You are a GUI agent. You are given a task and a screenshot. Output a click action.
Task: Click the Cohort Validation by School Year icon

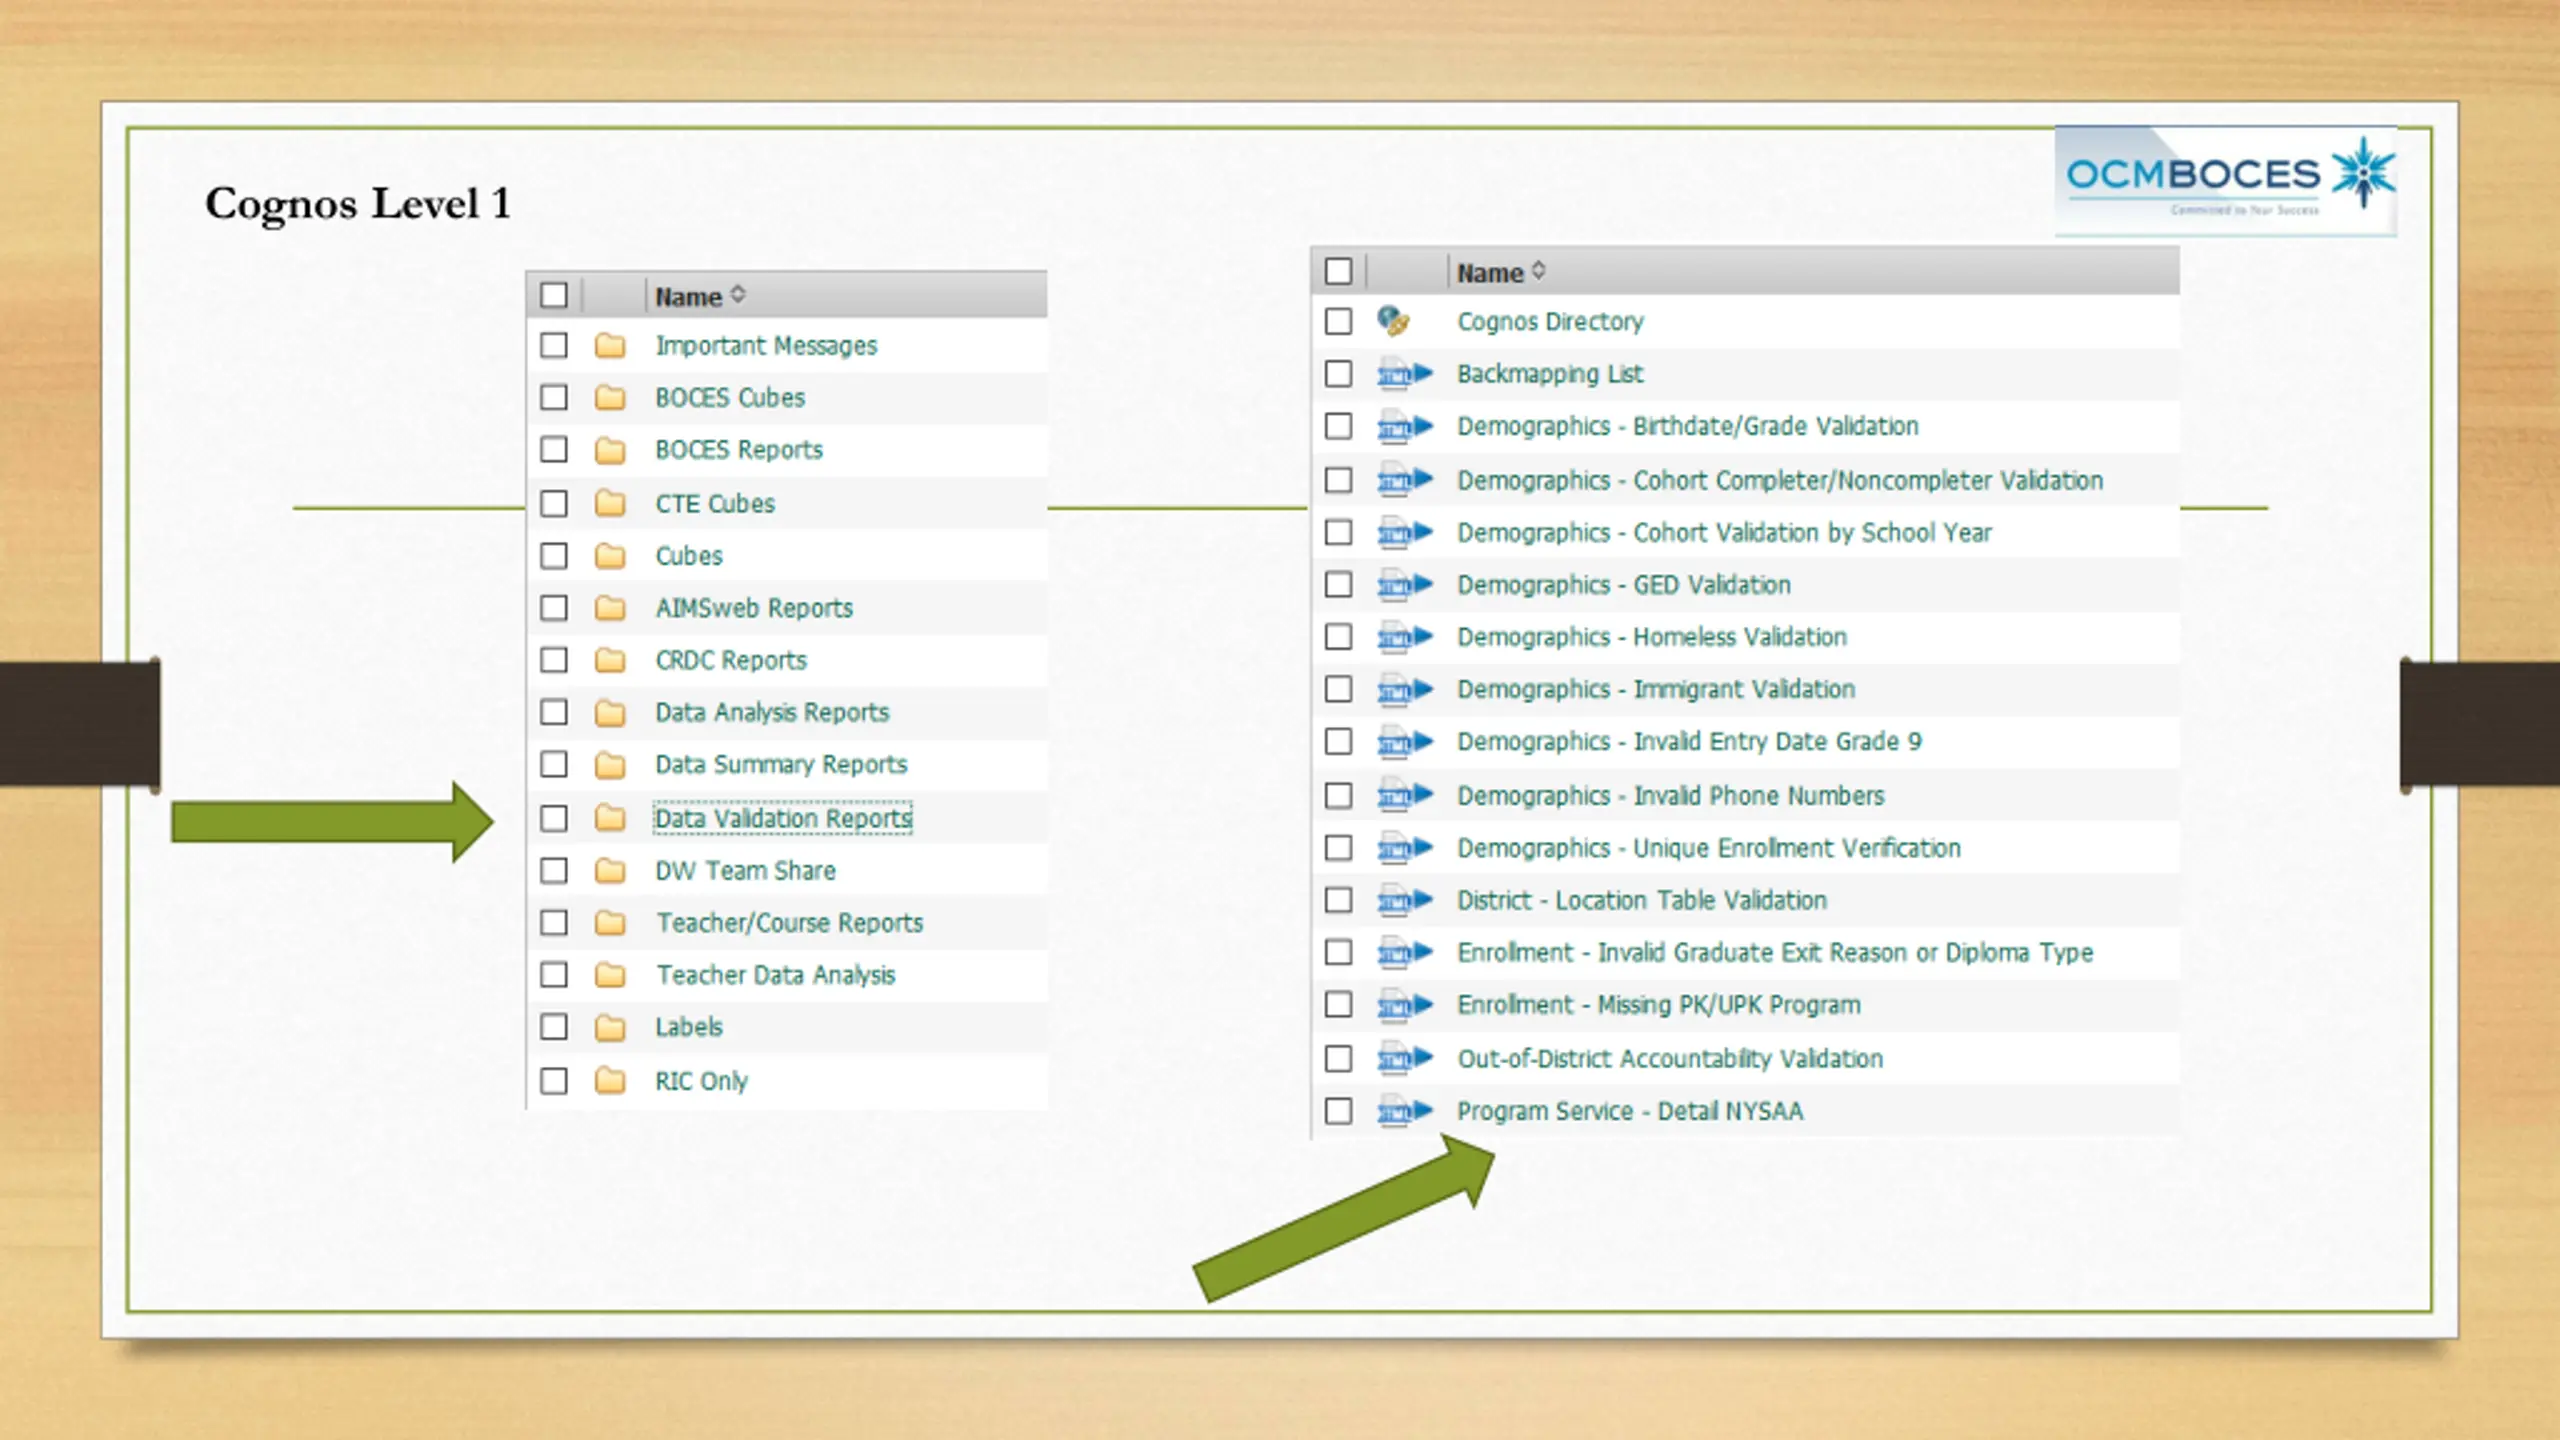[x=1404, y=532]
